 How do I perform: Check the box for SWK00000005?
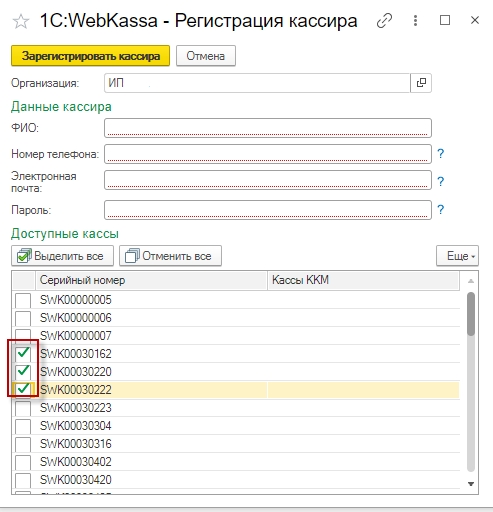point(23,300)
